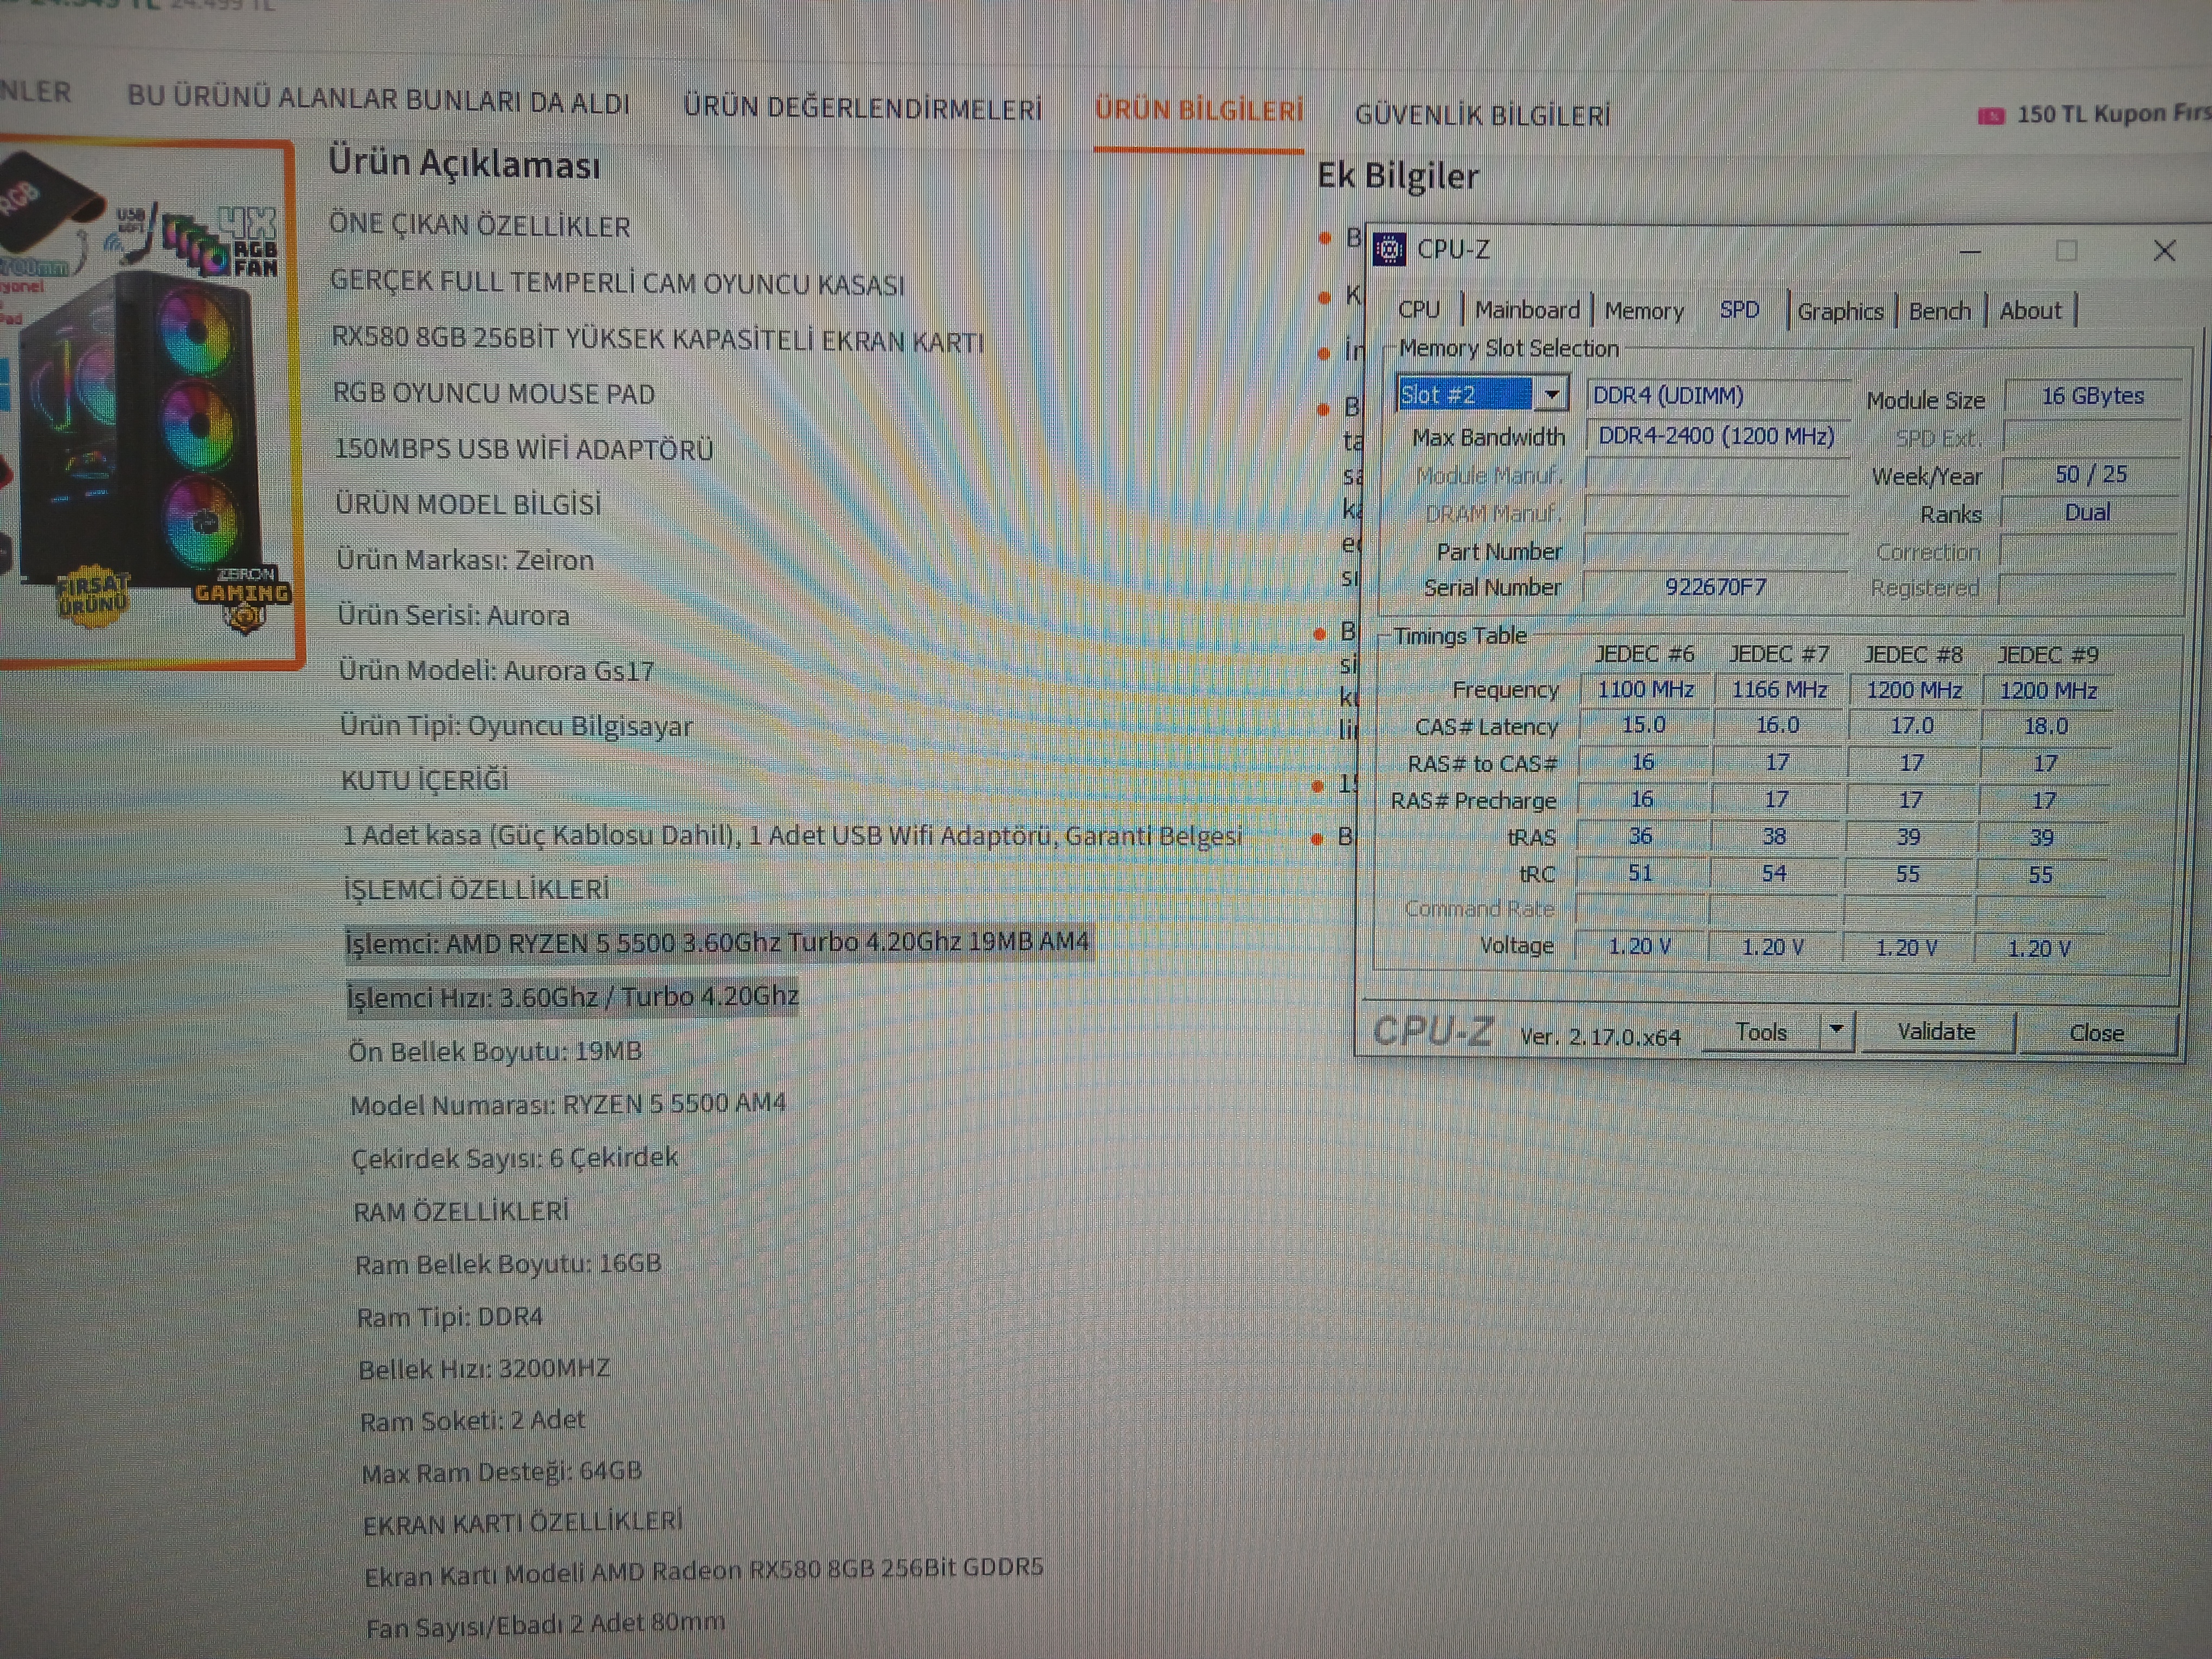Screen dimensions: 2212x1659
Task: Click the RX580 8GB 256BİT ekran kartı line
Action: (658, 340)
